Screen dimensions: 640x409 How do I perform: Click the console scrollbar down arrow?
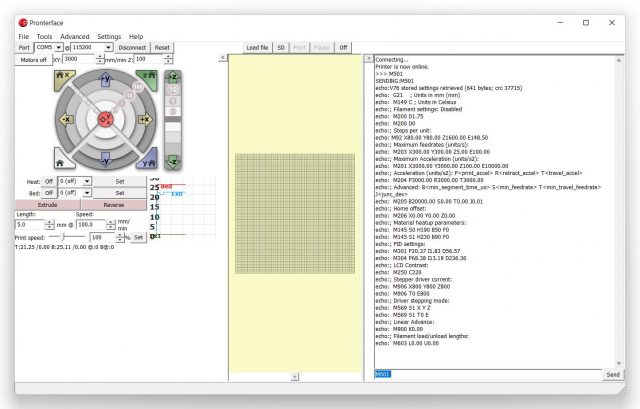tap(619, 363)
